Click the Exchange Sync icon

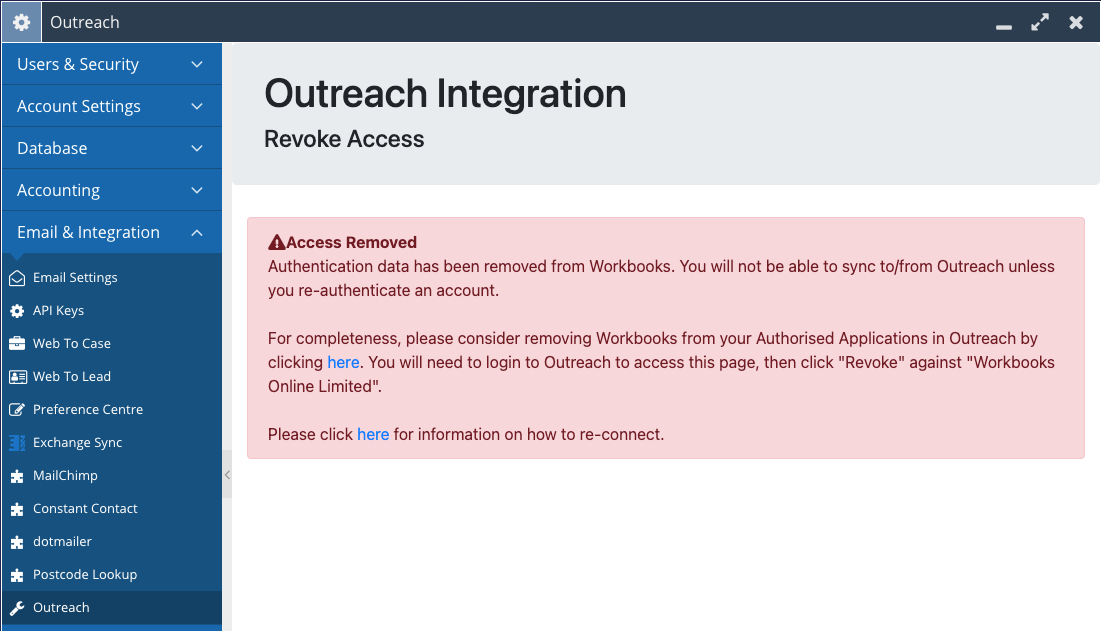pyautogui.click(x=17, y=443)
